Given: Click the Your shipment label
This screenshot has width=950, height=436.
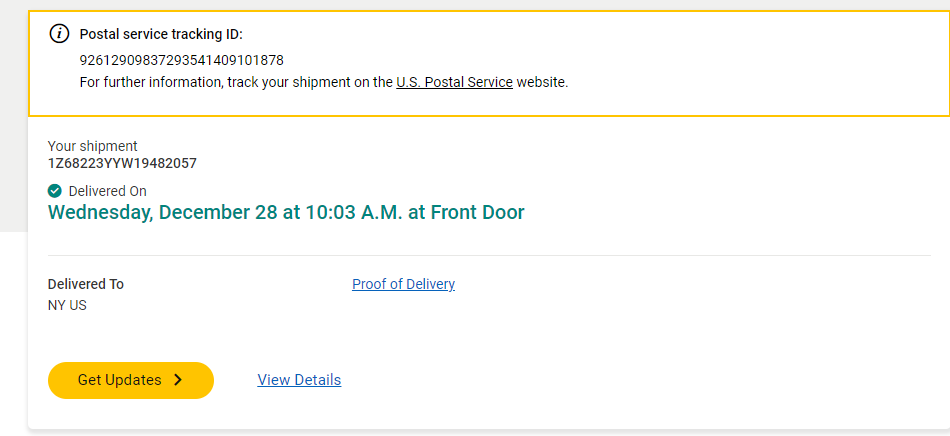Looking at the screenshot, I should pos(93,146).
